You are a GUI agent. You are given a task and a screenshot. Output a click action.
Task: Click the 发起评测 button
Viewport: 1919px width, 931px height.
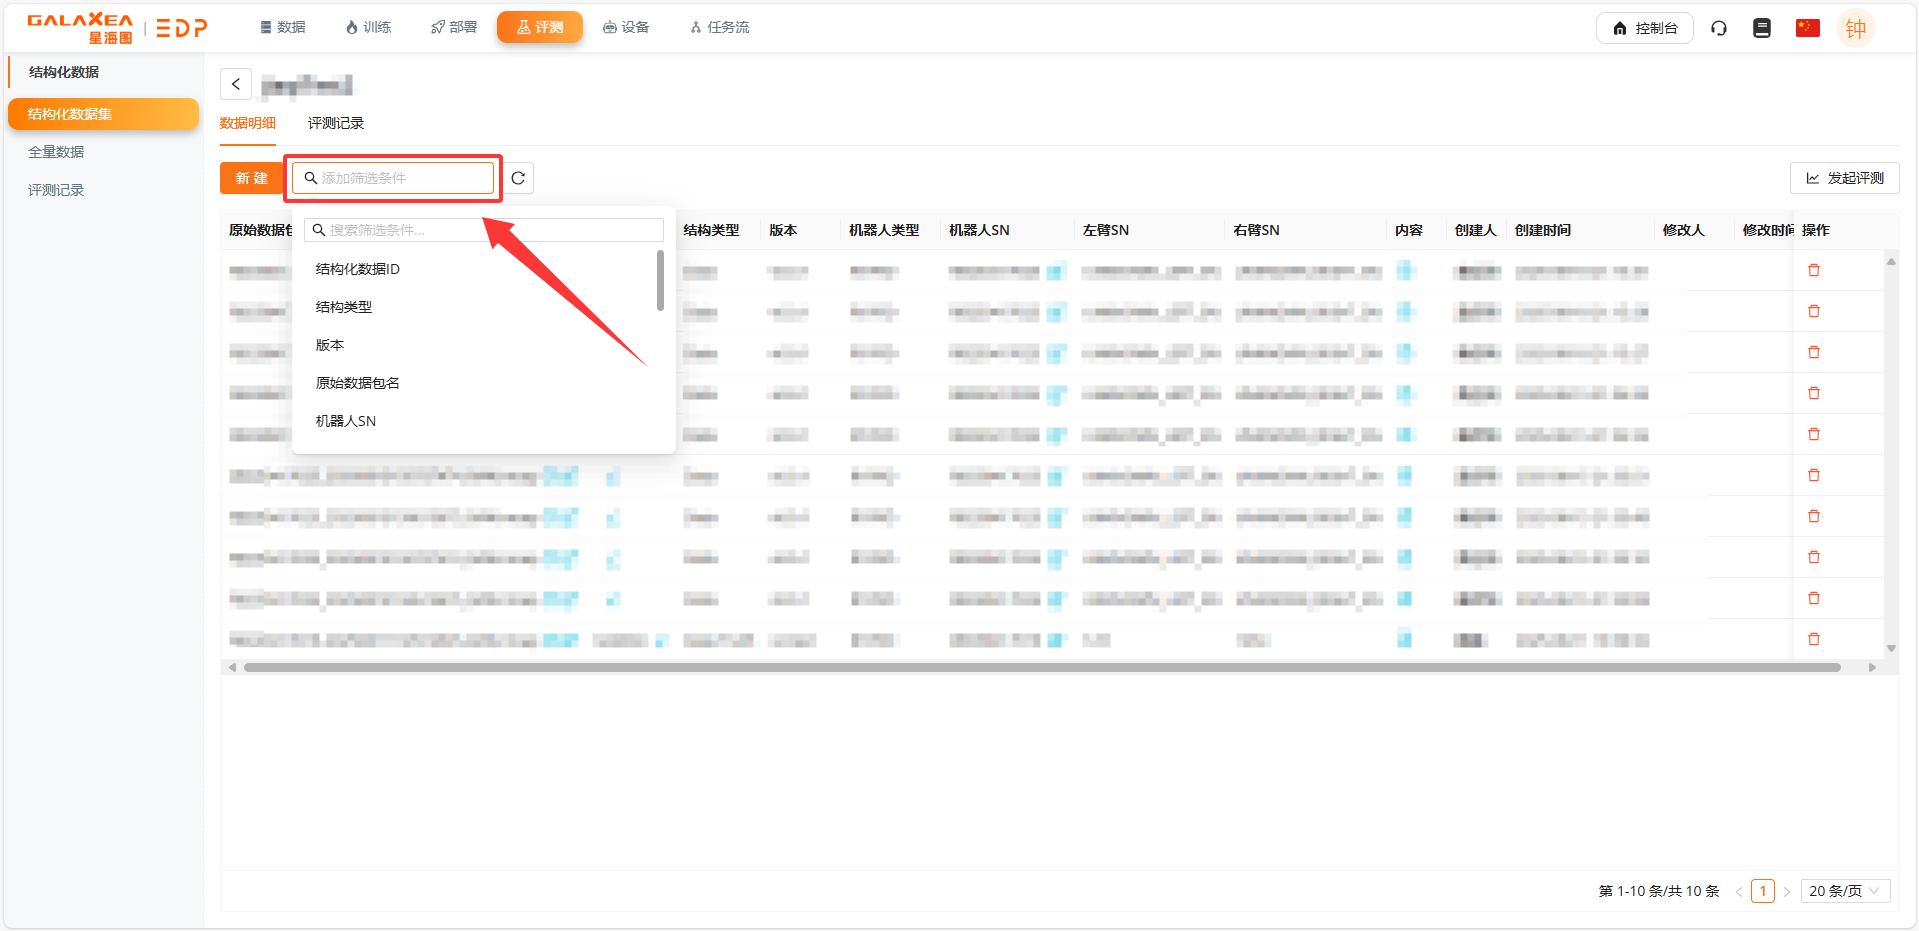[x=1844, y=178]
